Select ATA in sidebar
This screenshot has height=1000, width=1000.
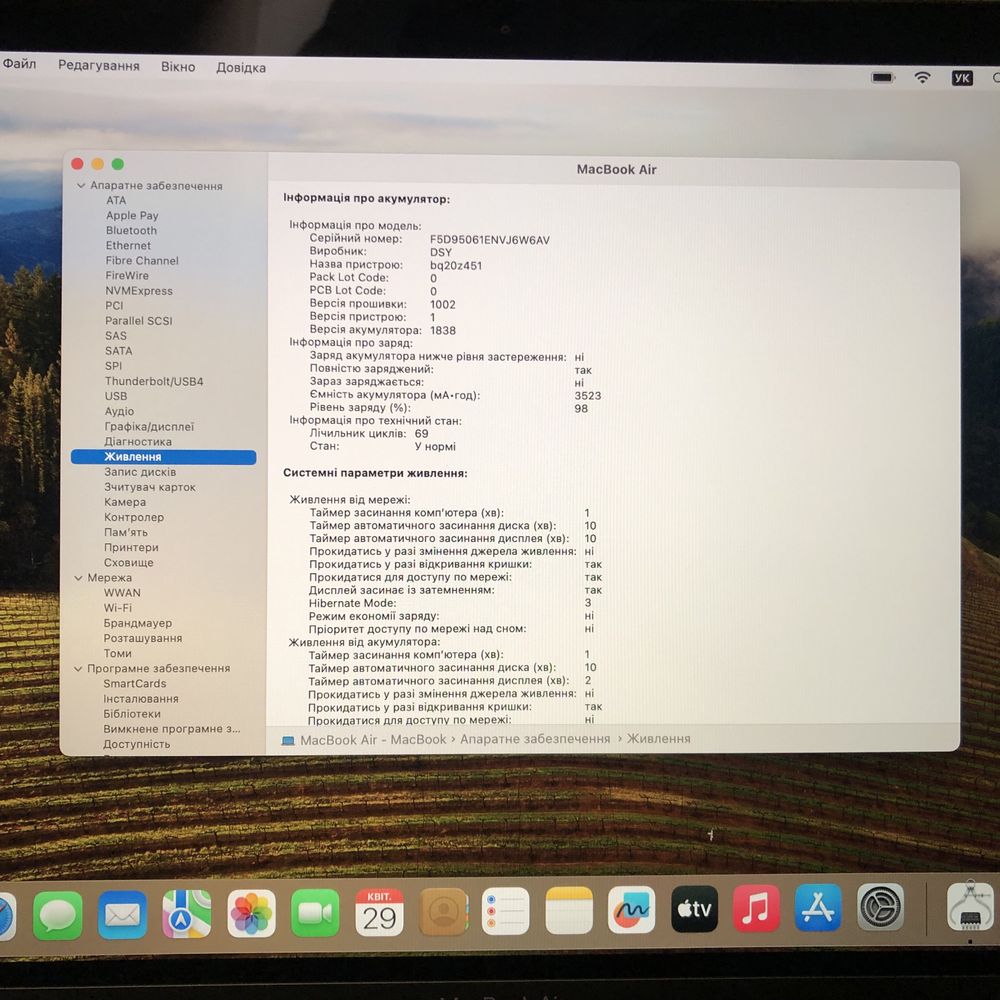pyautogui.click(x=116, y=200)
